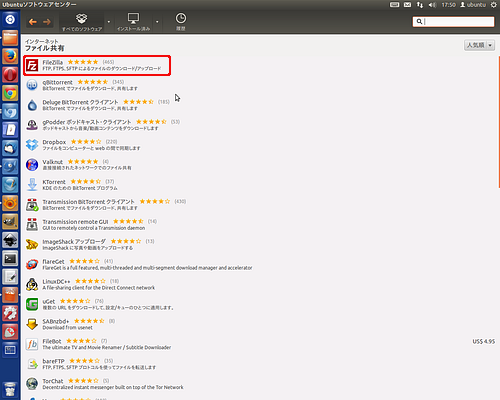Select the KTorrent download arrow icon
The width and height of the screenshot is (500, 400).
point(32,185)
